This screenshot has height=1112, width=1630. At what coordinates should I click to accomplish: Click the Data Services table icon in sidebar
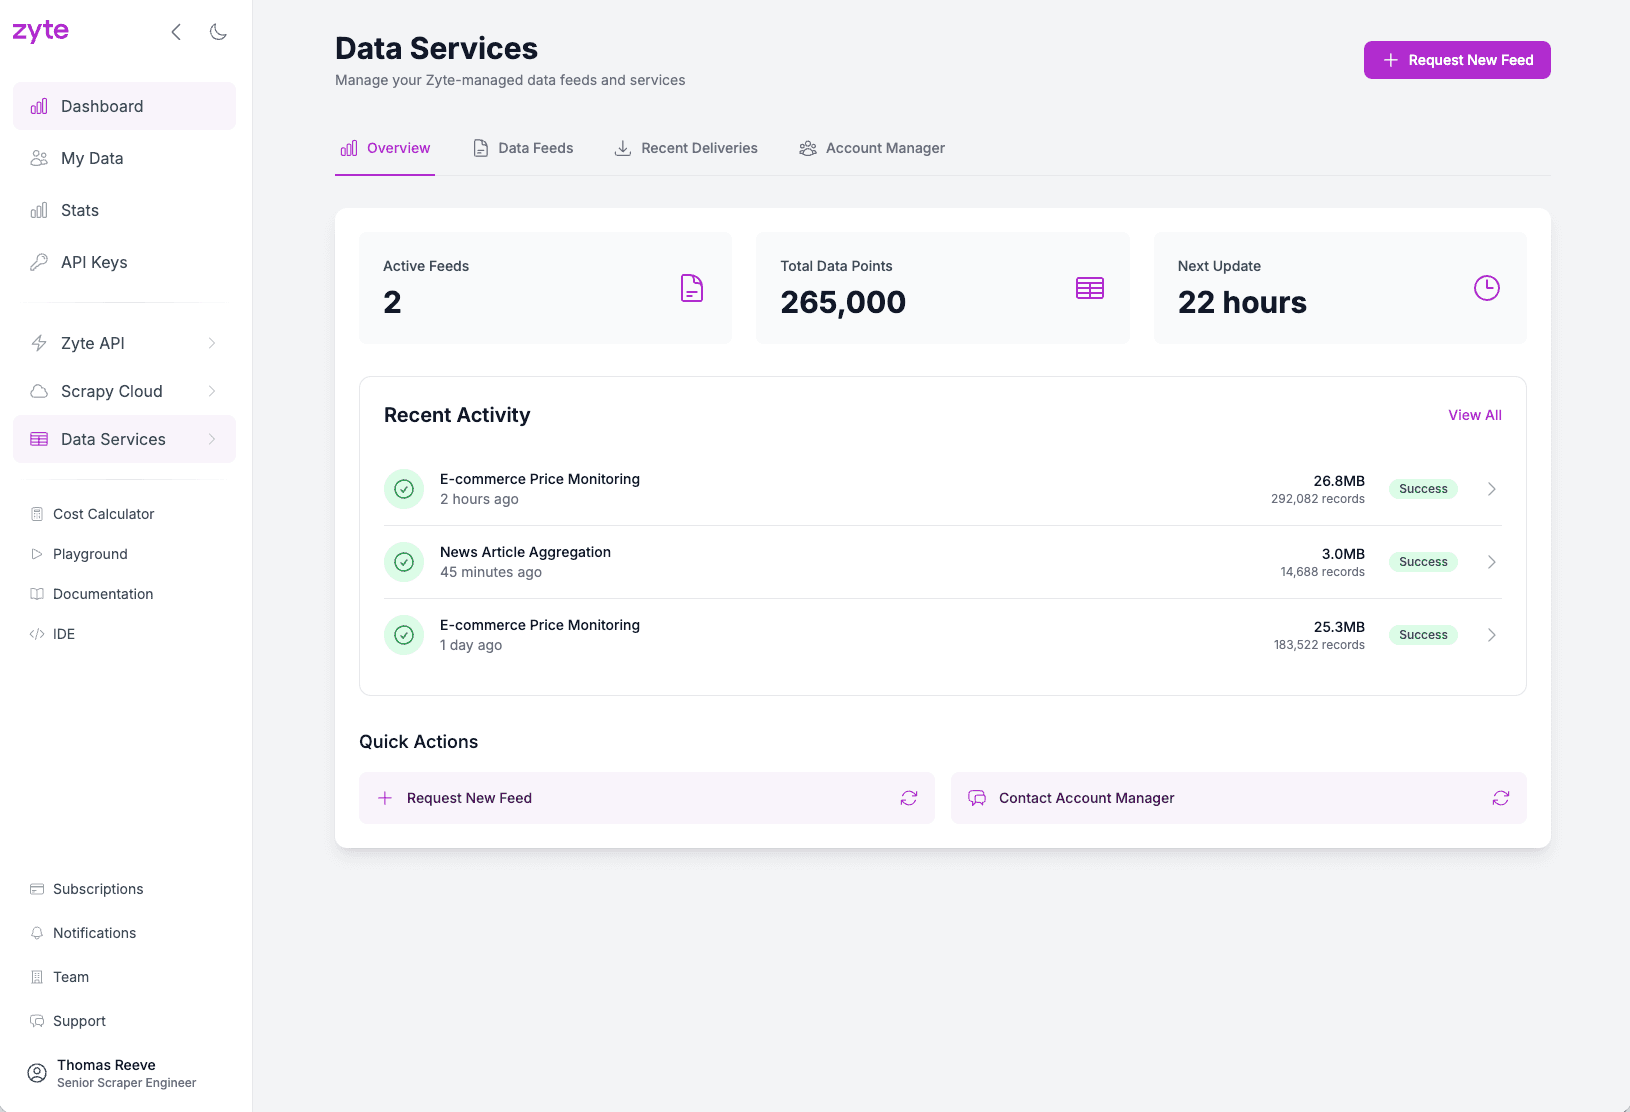click(x=39, y=439)
